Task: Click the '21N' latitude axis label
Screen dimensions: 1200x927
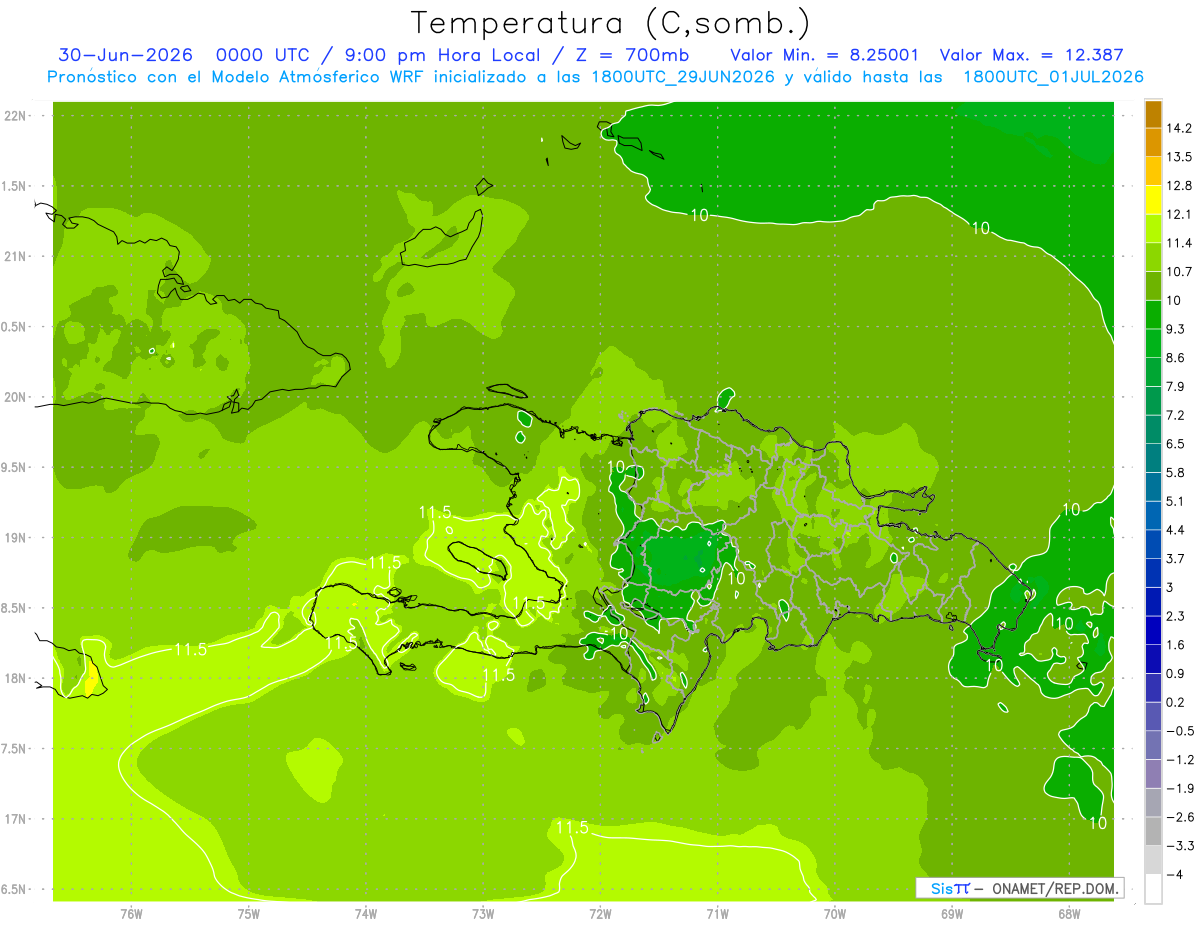Action: click(x=17, y=257)
